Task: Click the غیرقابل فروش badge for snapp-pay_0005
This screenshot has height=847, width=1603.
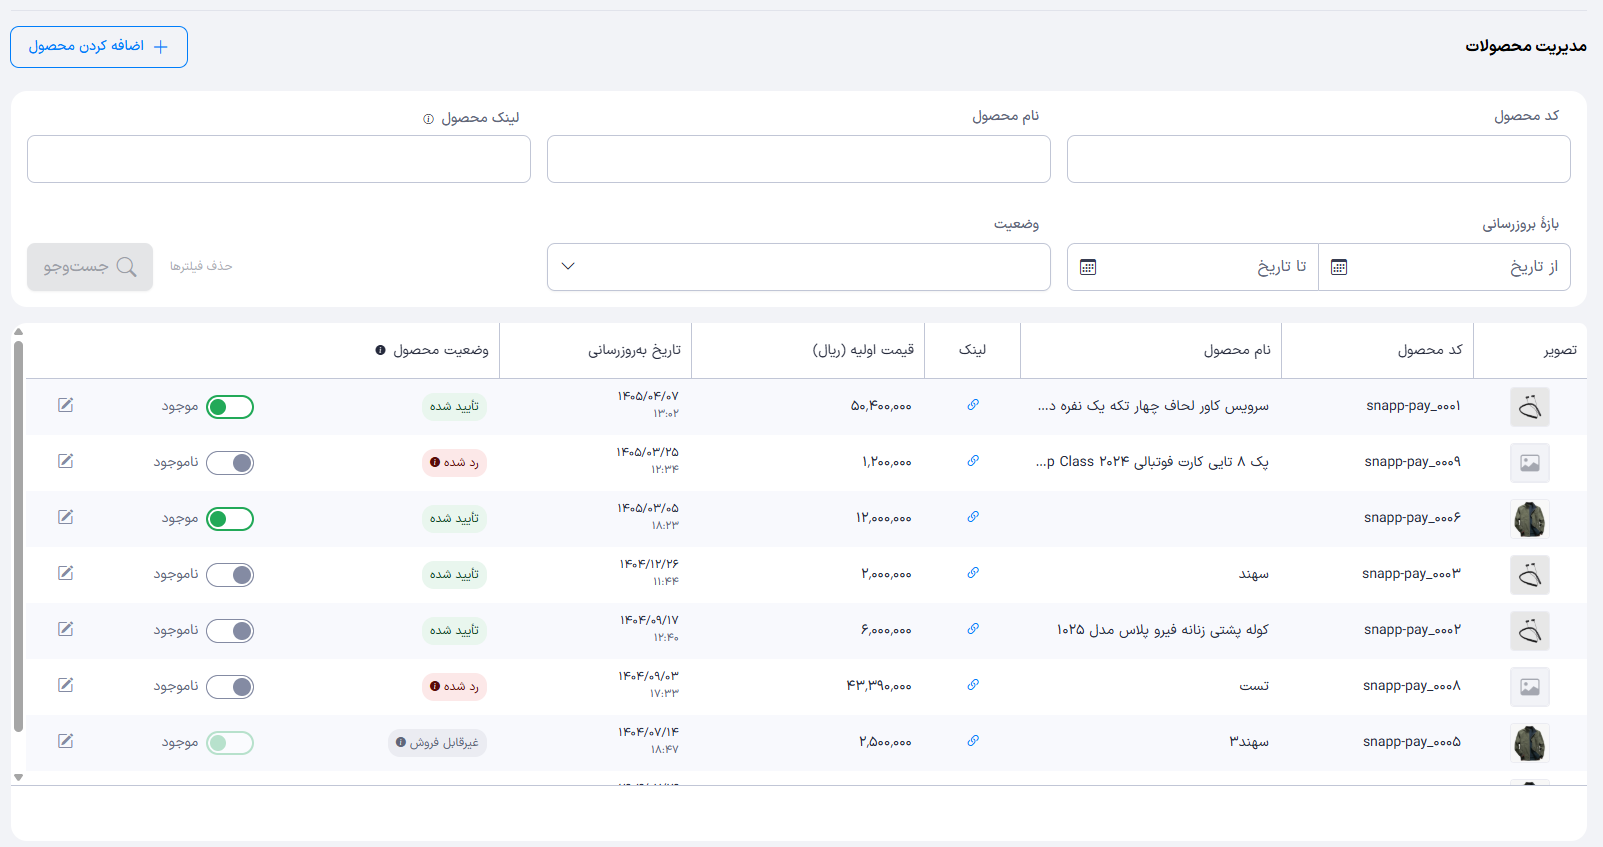Action: point(437,743)
